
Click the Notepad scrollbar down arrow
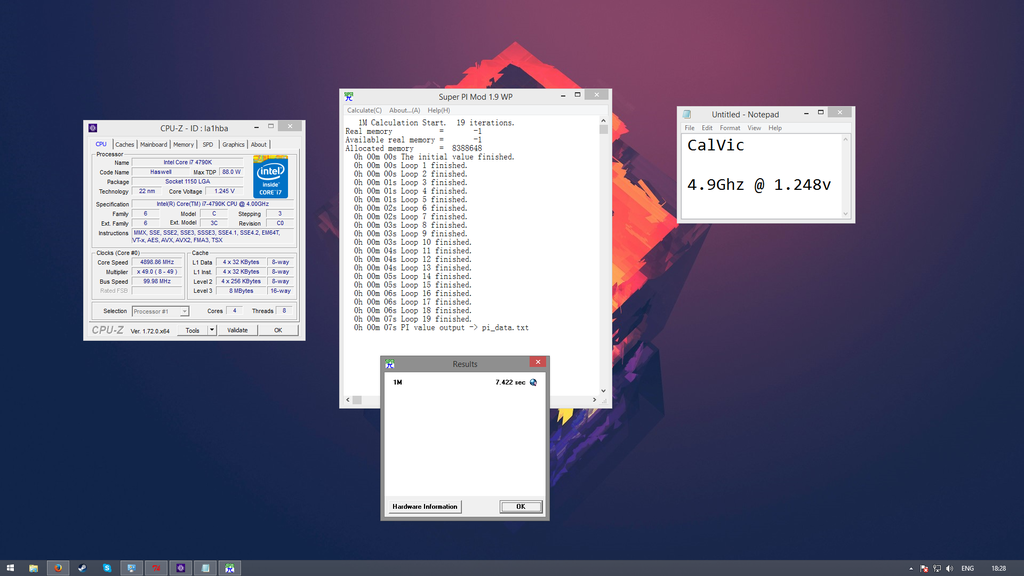846,214
